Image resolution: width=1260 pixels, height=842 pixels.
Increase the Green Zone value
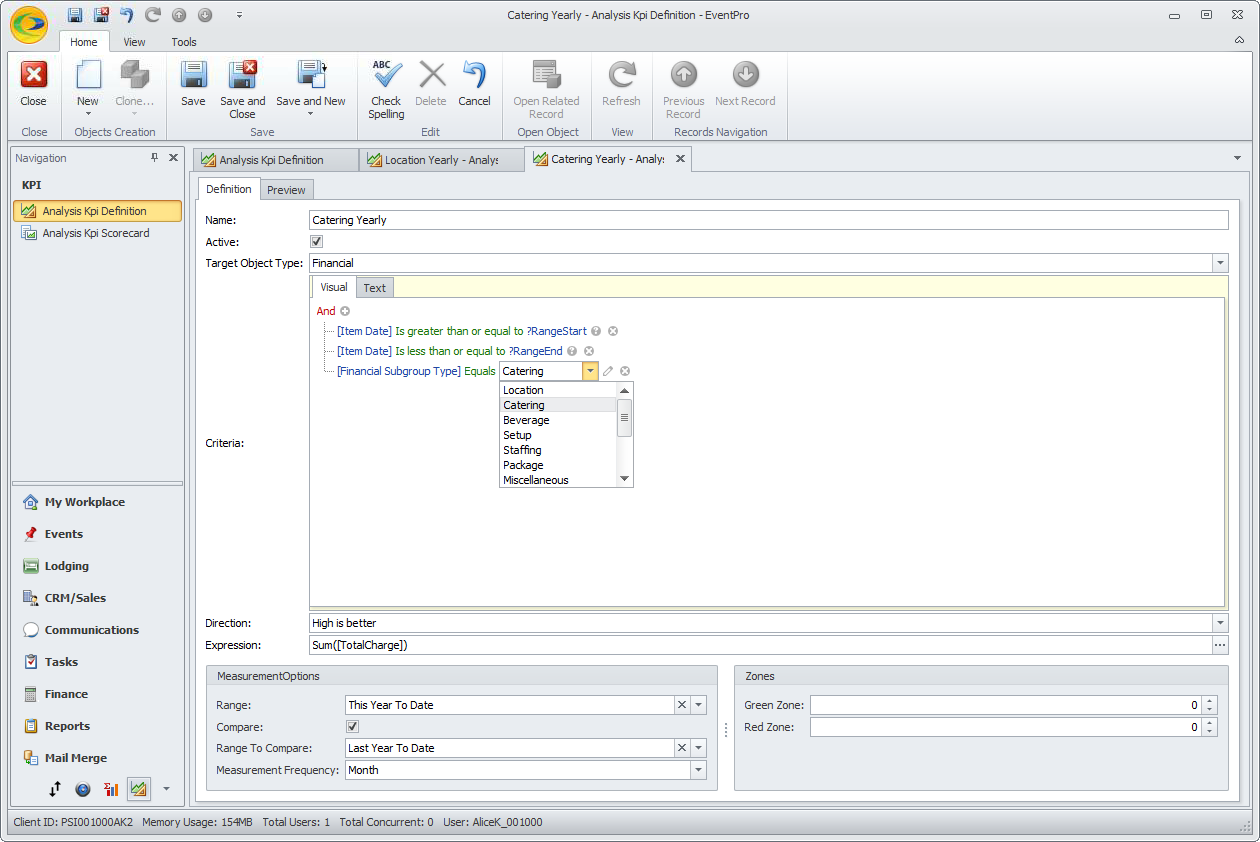pyautogui.click(x=1210, y=701)
